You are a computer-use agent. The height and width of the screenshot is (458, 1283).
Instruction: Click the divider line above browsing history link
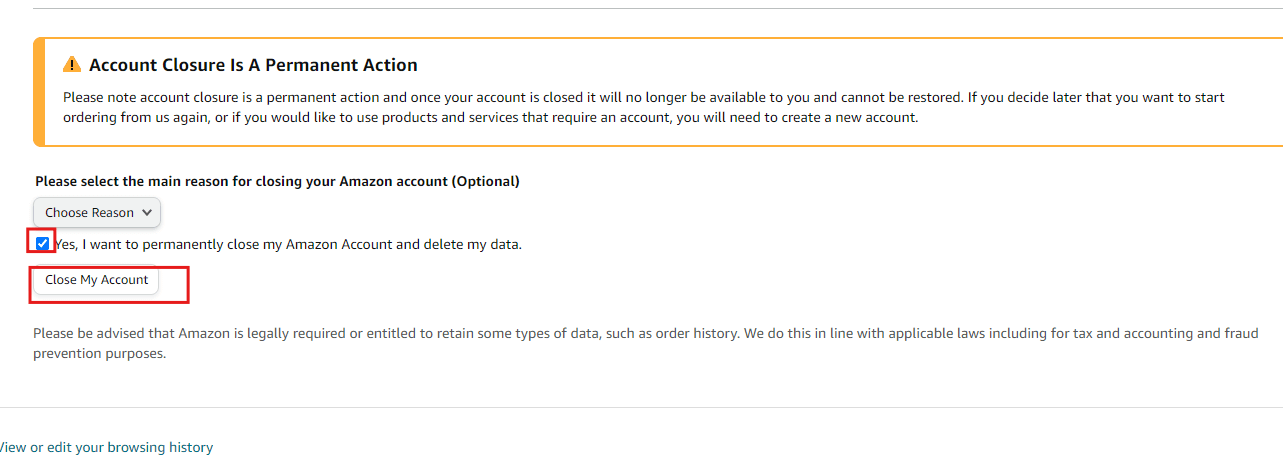point(641,407)
